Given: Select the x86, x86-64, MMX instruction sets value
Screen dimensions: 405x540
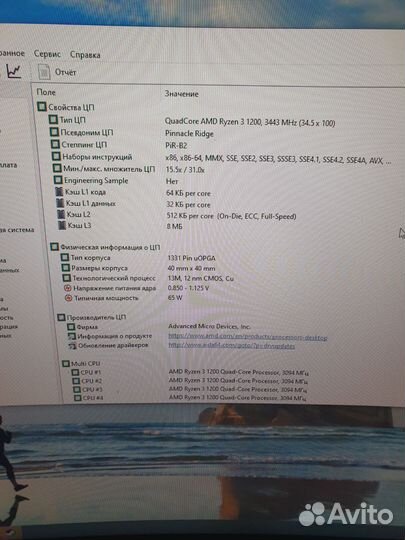Looking at the screenshot, I should (x=278, y=159).
